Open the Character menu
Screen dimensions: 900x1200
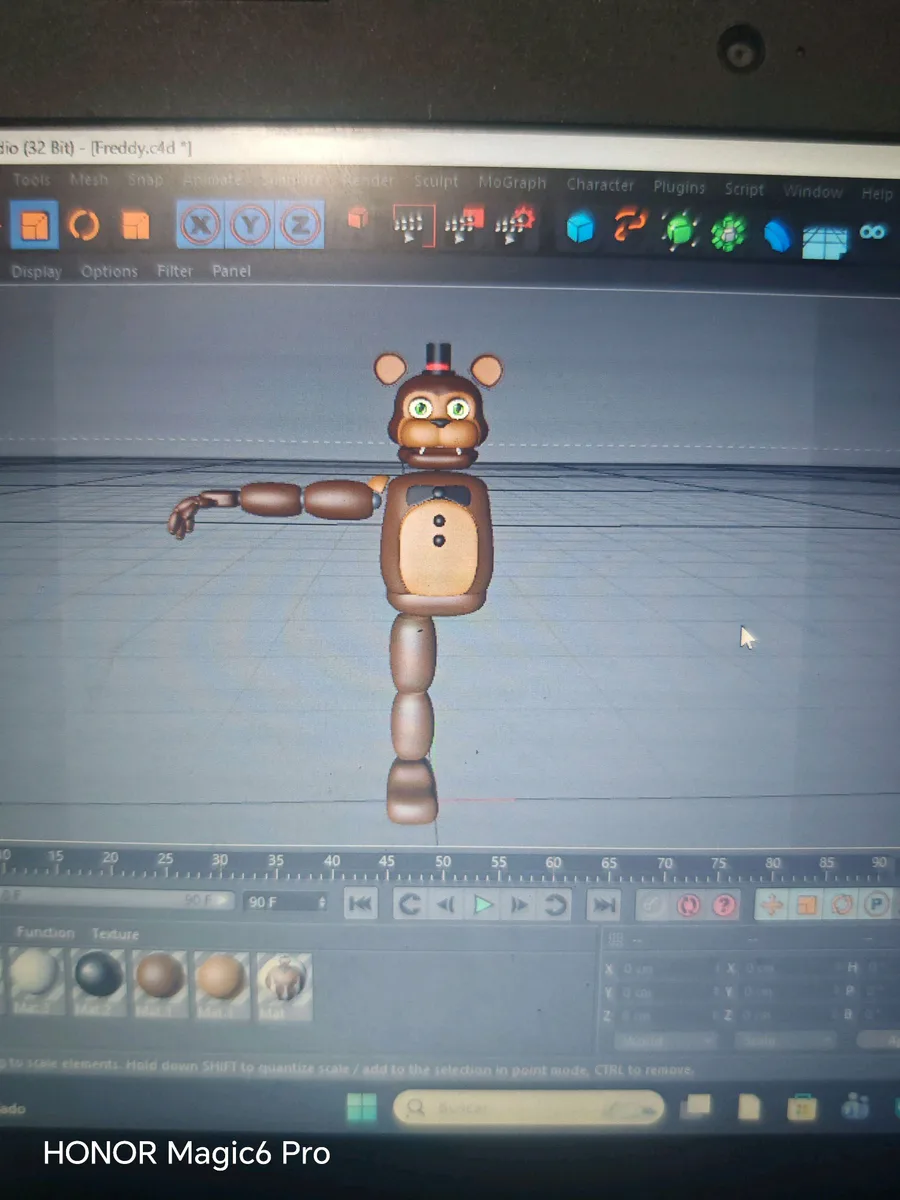[x=600, y=185]
